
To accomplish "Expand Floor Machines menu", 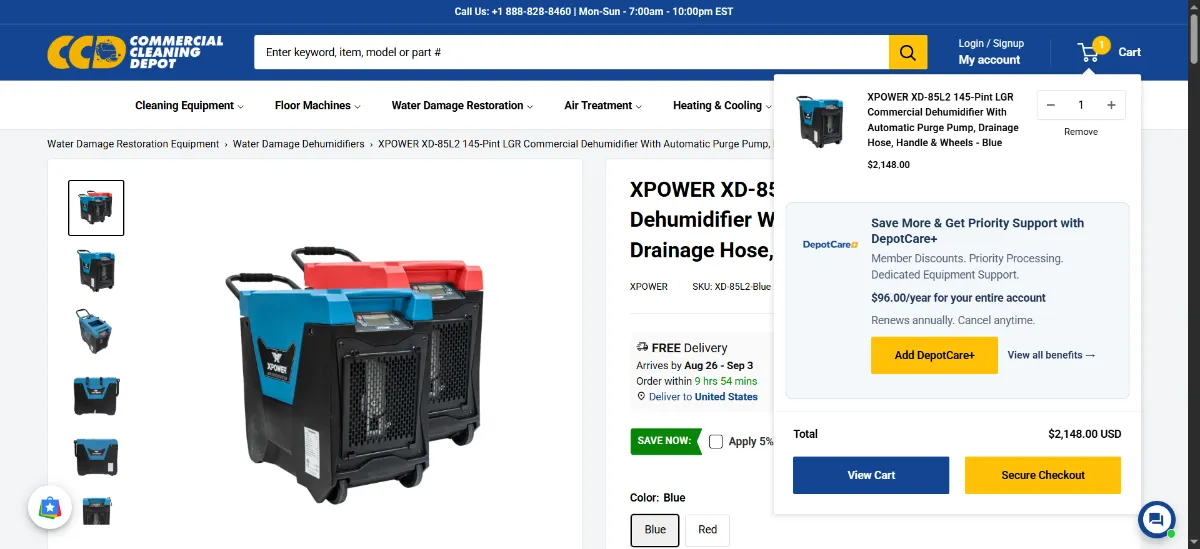I will [x=318, y=105].
